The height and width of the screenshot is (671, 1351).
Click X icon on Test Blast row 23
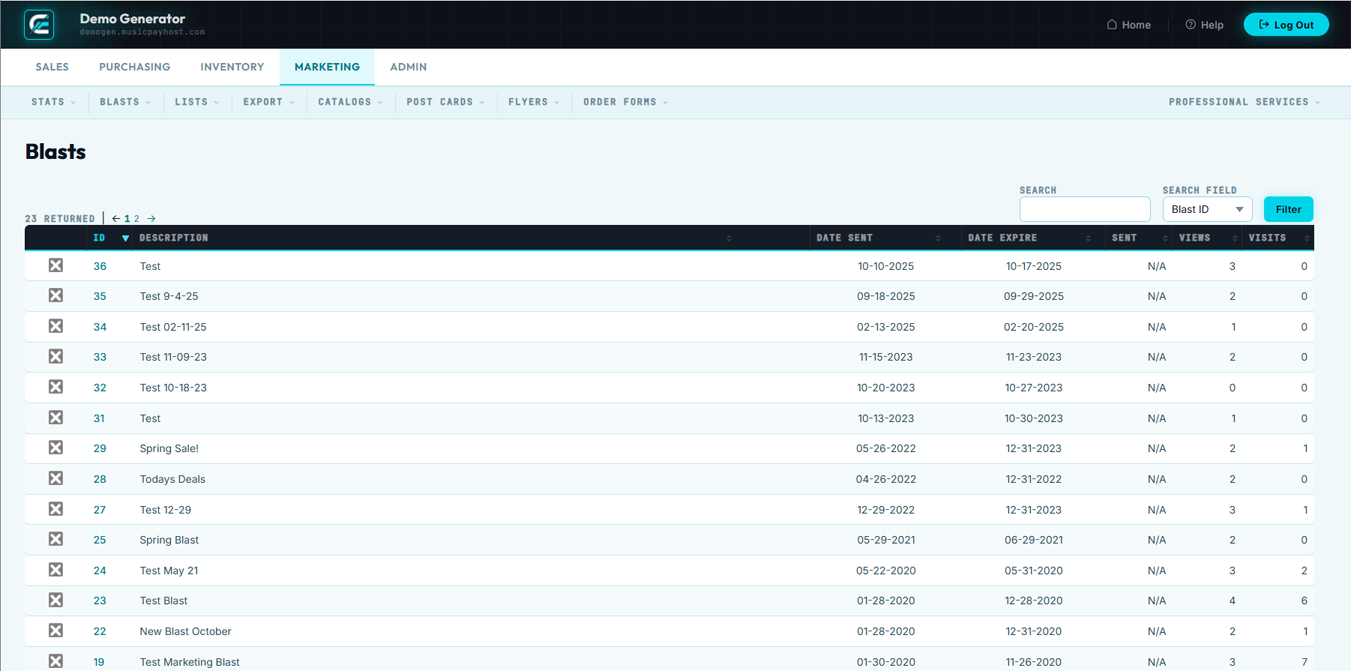click(56, 600)
